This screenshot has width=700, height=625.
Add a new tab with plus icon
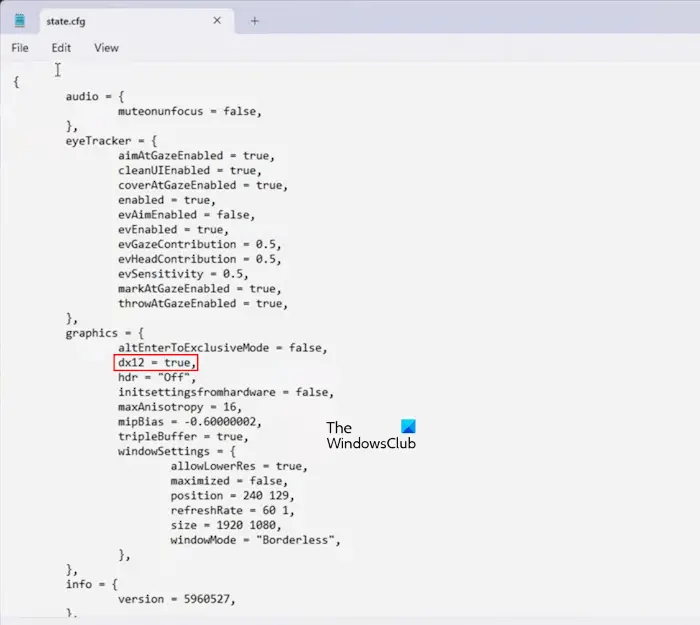click(x=254, y=21)
